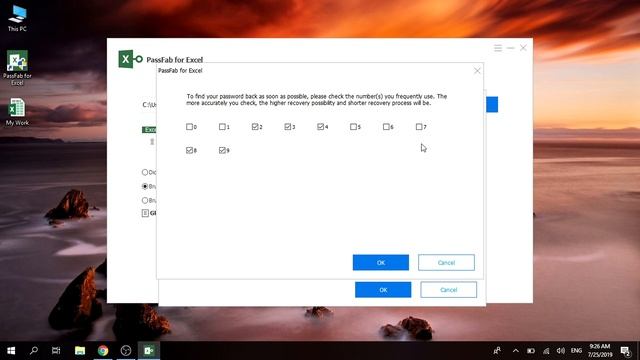Click the PassFab Excel key logo
This screenshot has width=640, height=360.
click(130, 59)
